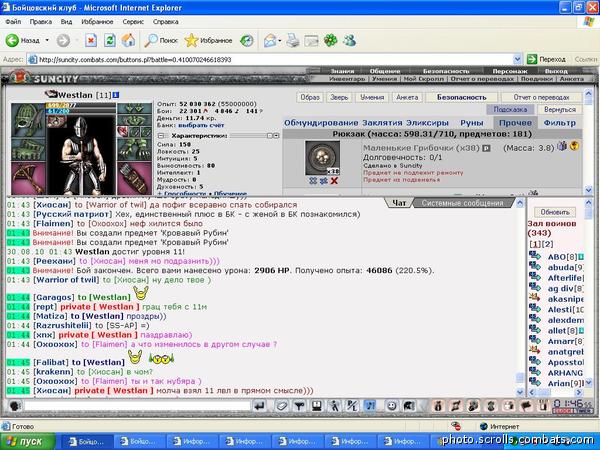Switch to Системные сообщения chat tab
The image size is (600, 450).
pyautogui.click(x=462, y=203)
